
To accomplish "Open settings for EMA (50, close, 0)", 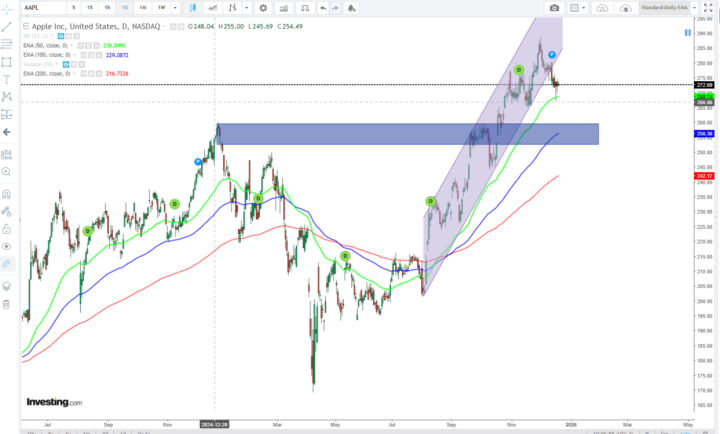I will [89, 45].
